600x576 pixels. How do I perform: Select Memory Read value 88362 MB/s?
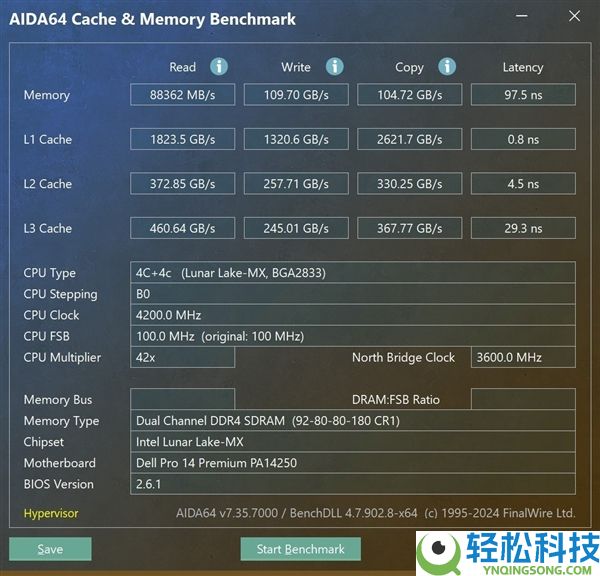tap(183, 95)
